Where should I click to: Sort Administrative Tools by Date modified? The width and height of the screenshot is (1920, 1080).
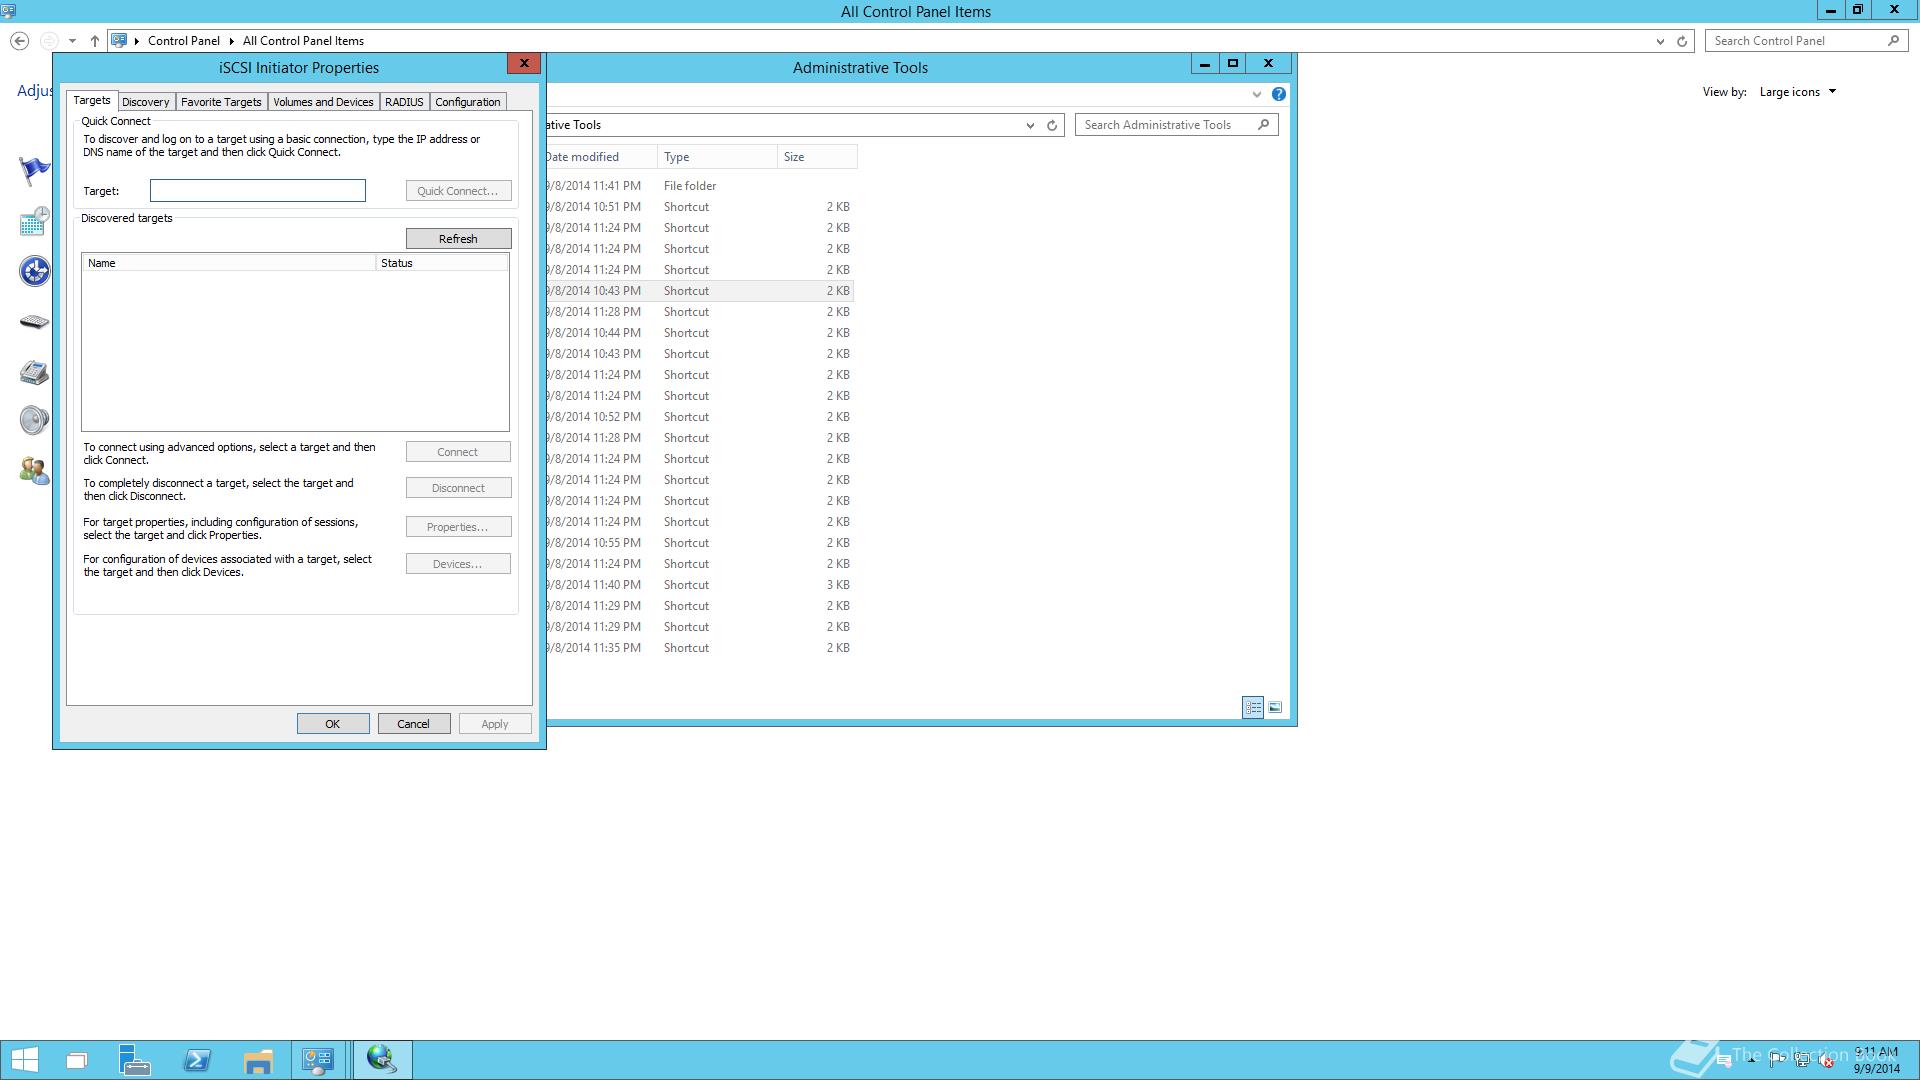[600, 157]
